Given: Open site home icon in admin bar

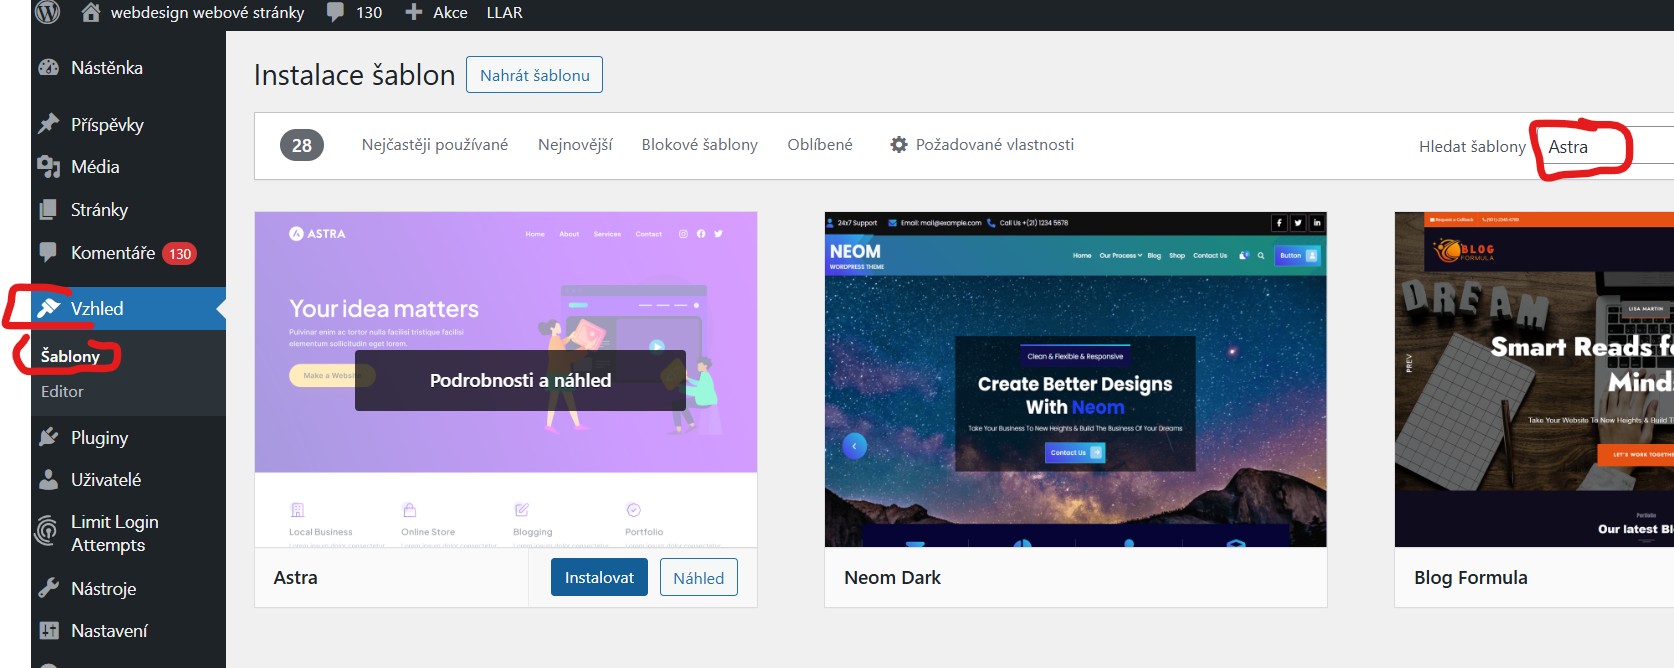Looking at the screenshot, I should click(91, 12).
